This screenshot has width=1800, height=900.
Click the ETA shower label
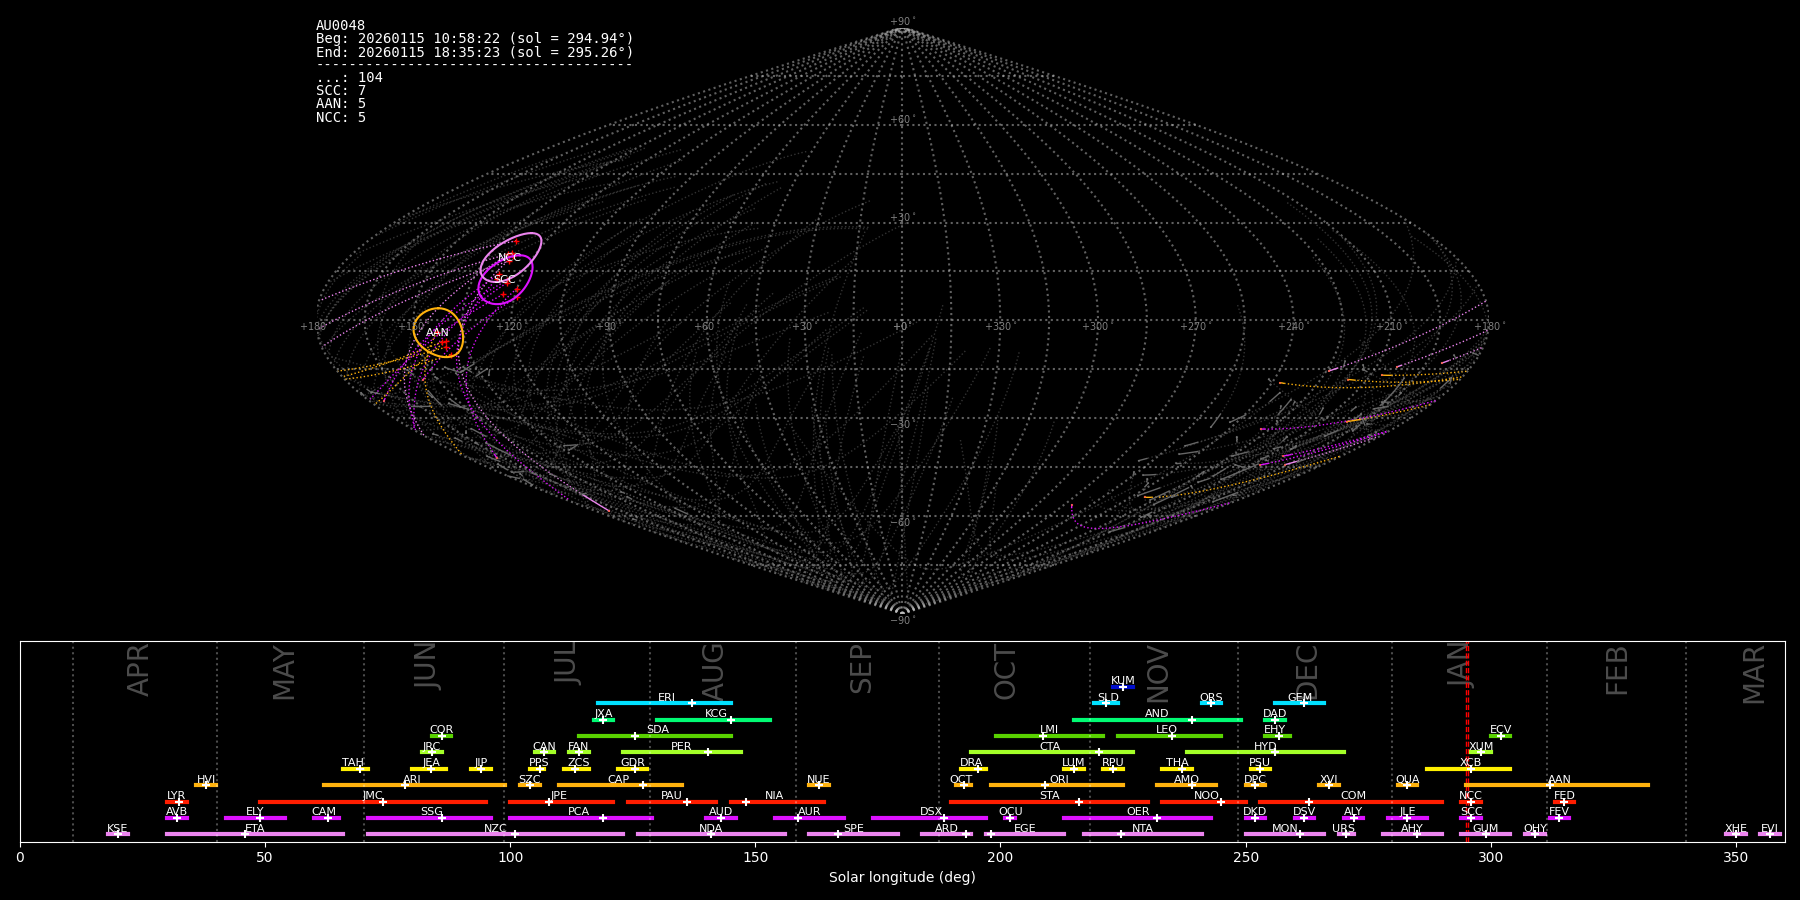(x=255, y=829)
